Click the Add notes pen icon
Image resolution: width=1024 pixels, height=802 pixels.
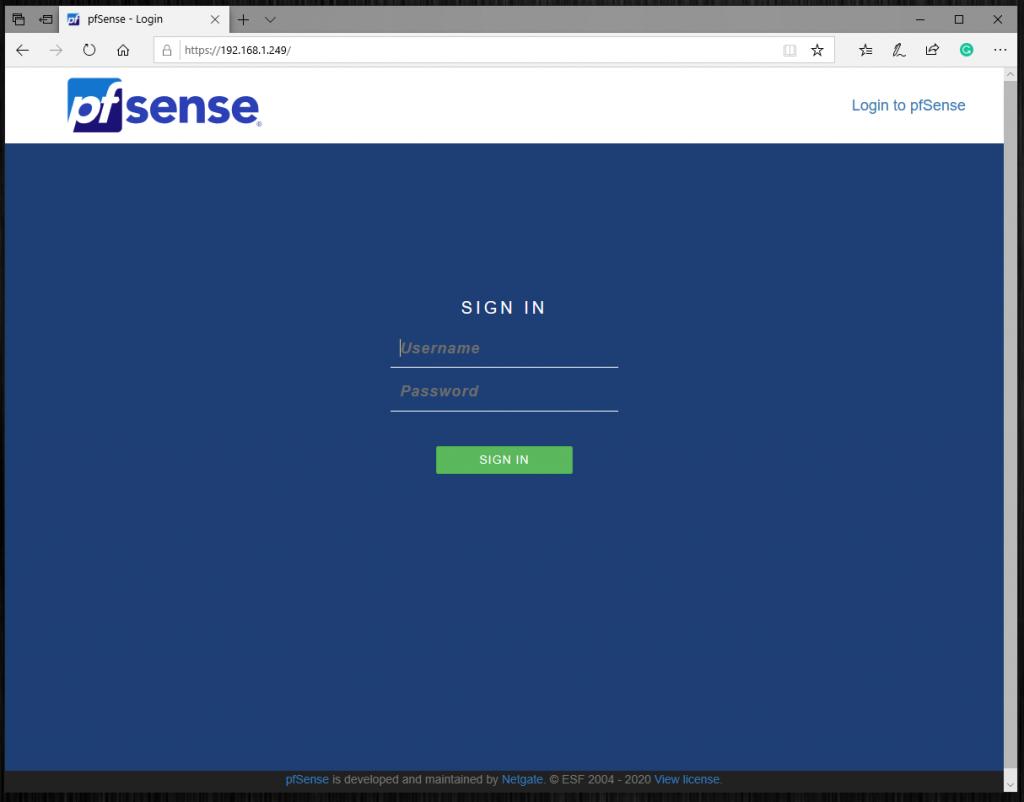click(899, 50)
